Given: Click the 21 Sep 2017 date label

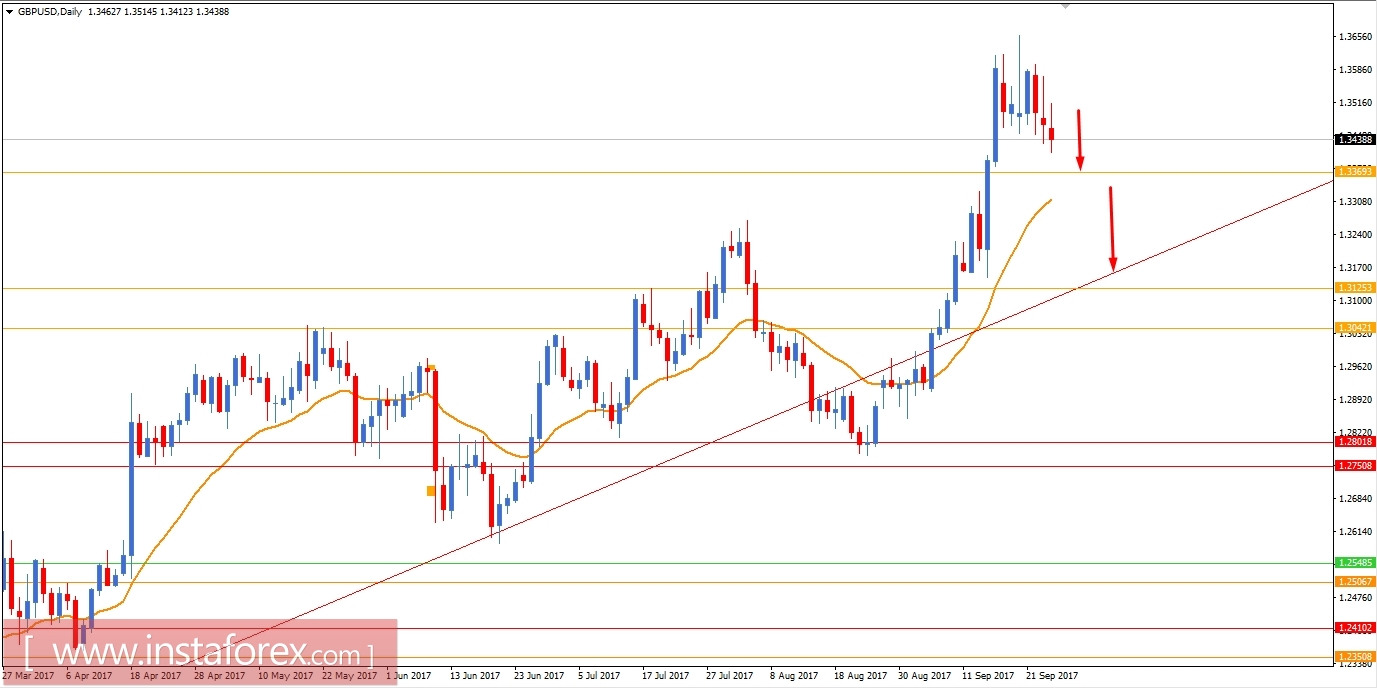Looking at the screenshot, I should coord(1052,676).
